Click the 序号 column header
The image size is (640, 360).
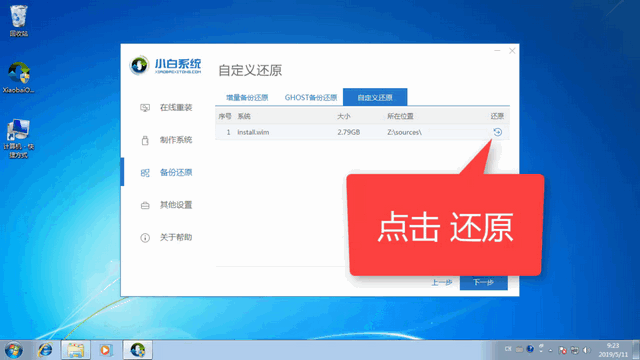[x=225, y=116]
